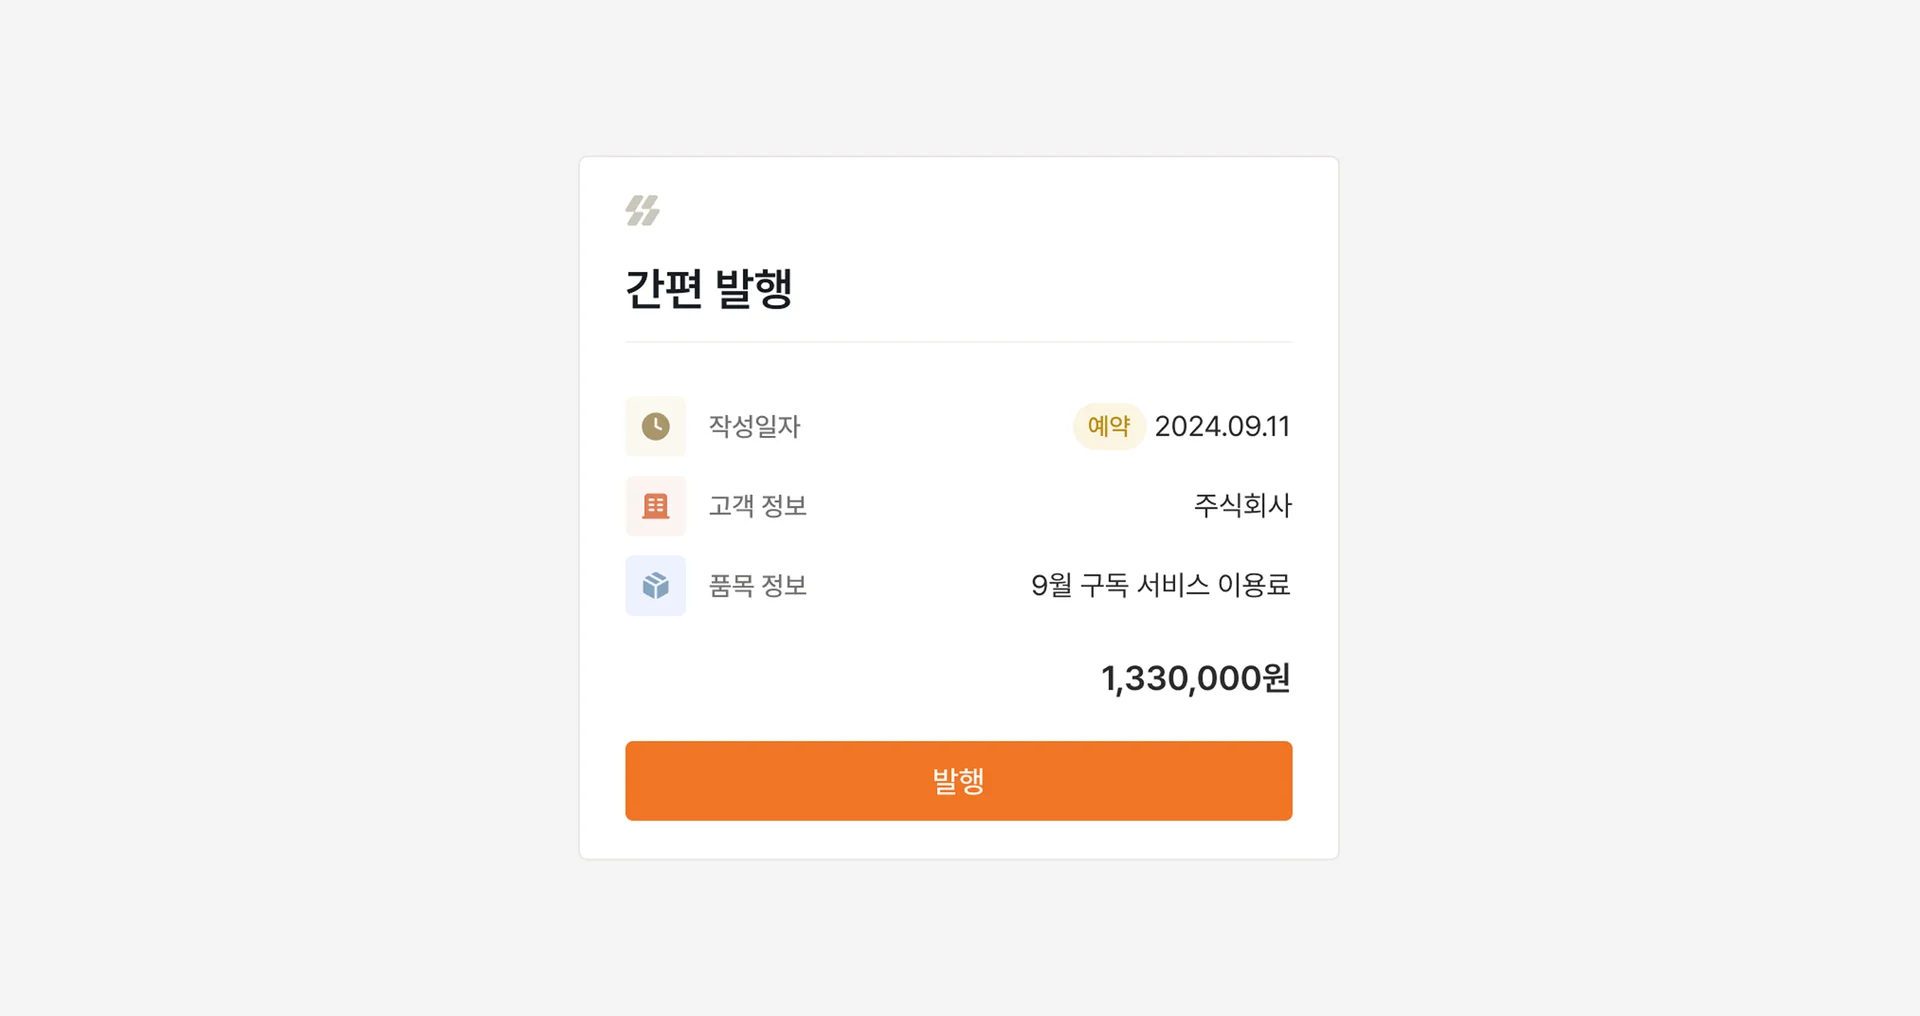Select the building icon for 고객 정보
The width and height of the screenshot is (1920, 1016).
click(x=655, y=506)
